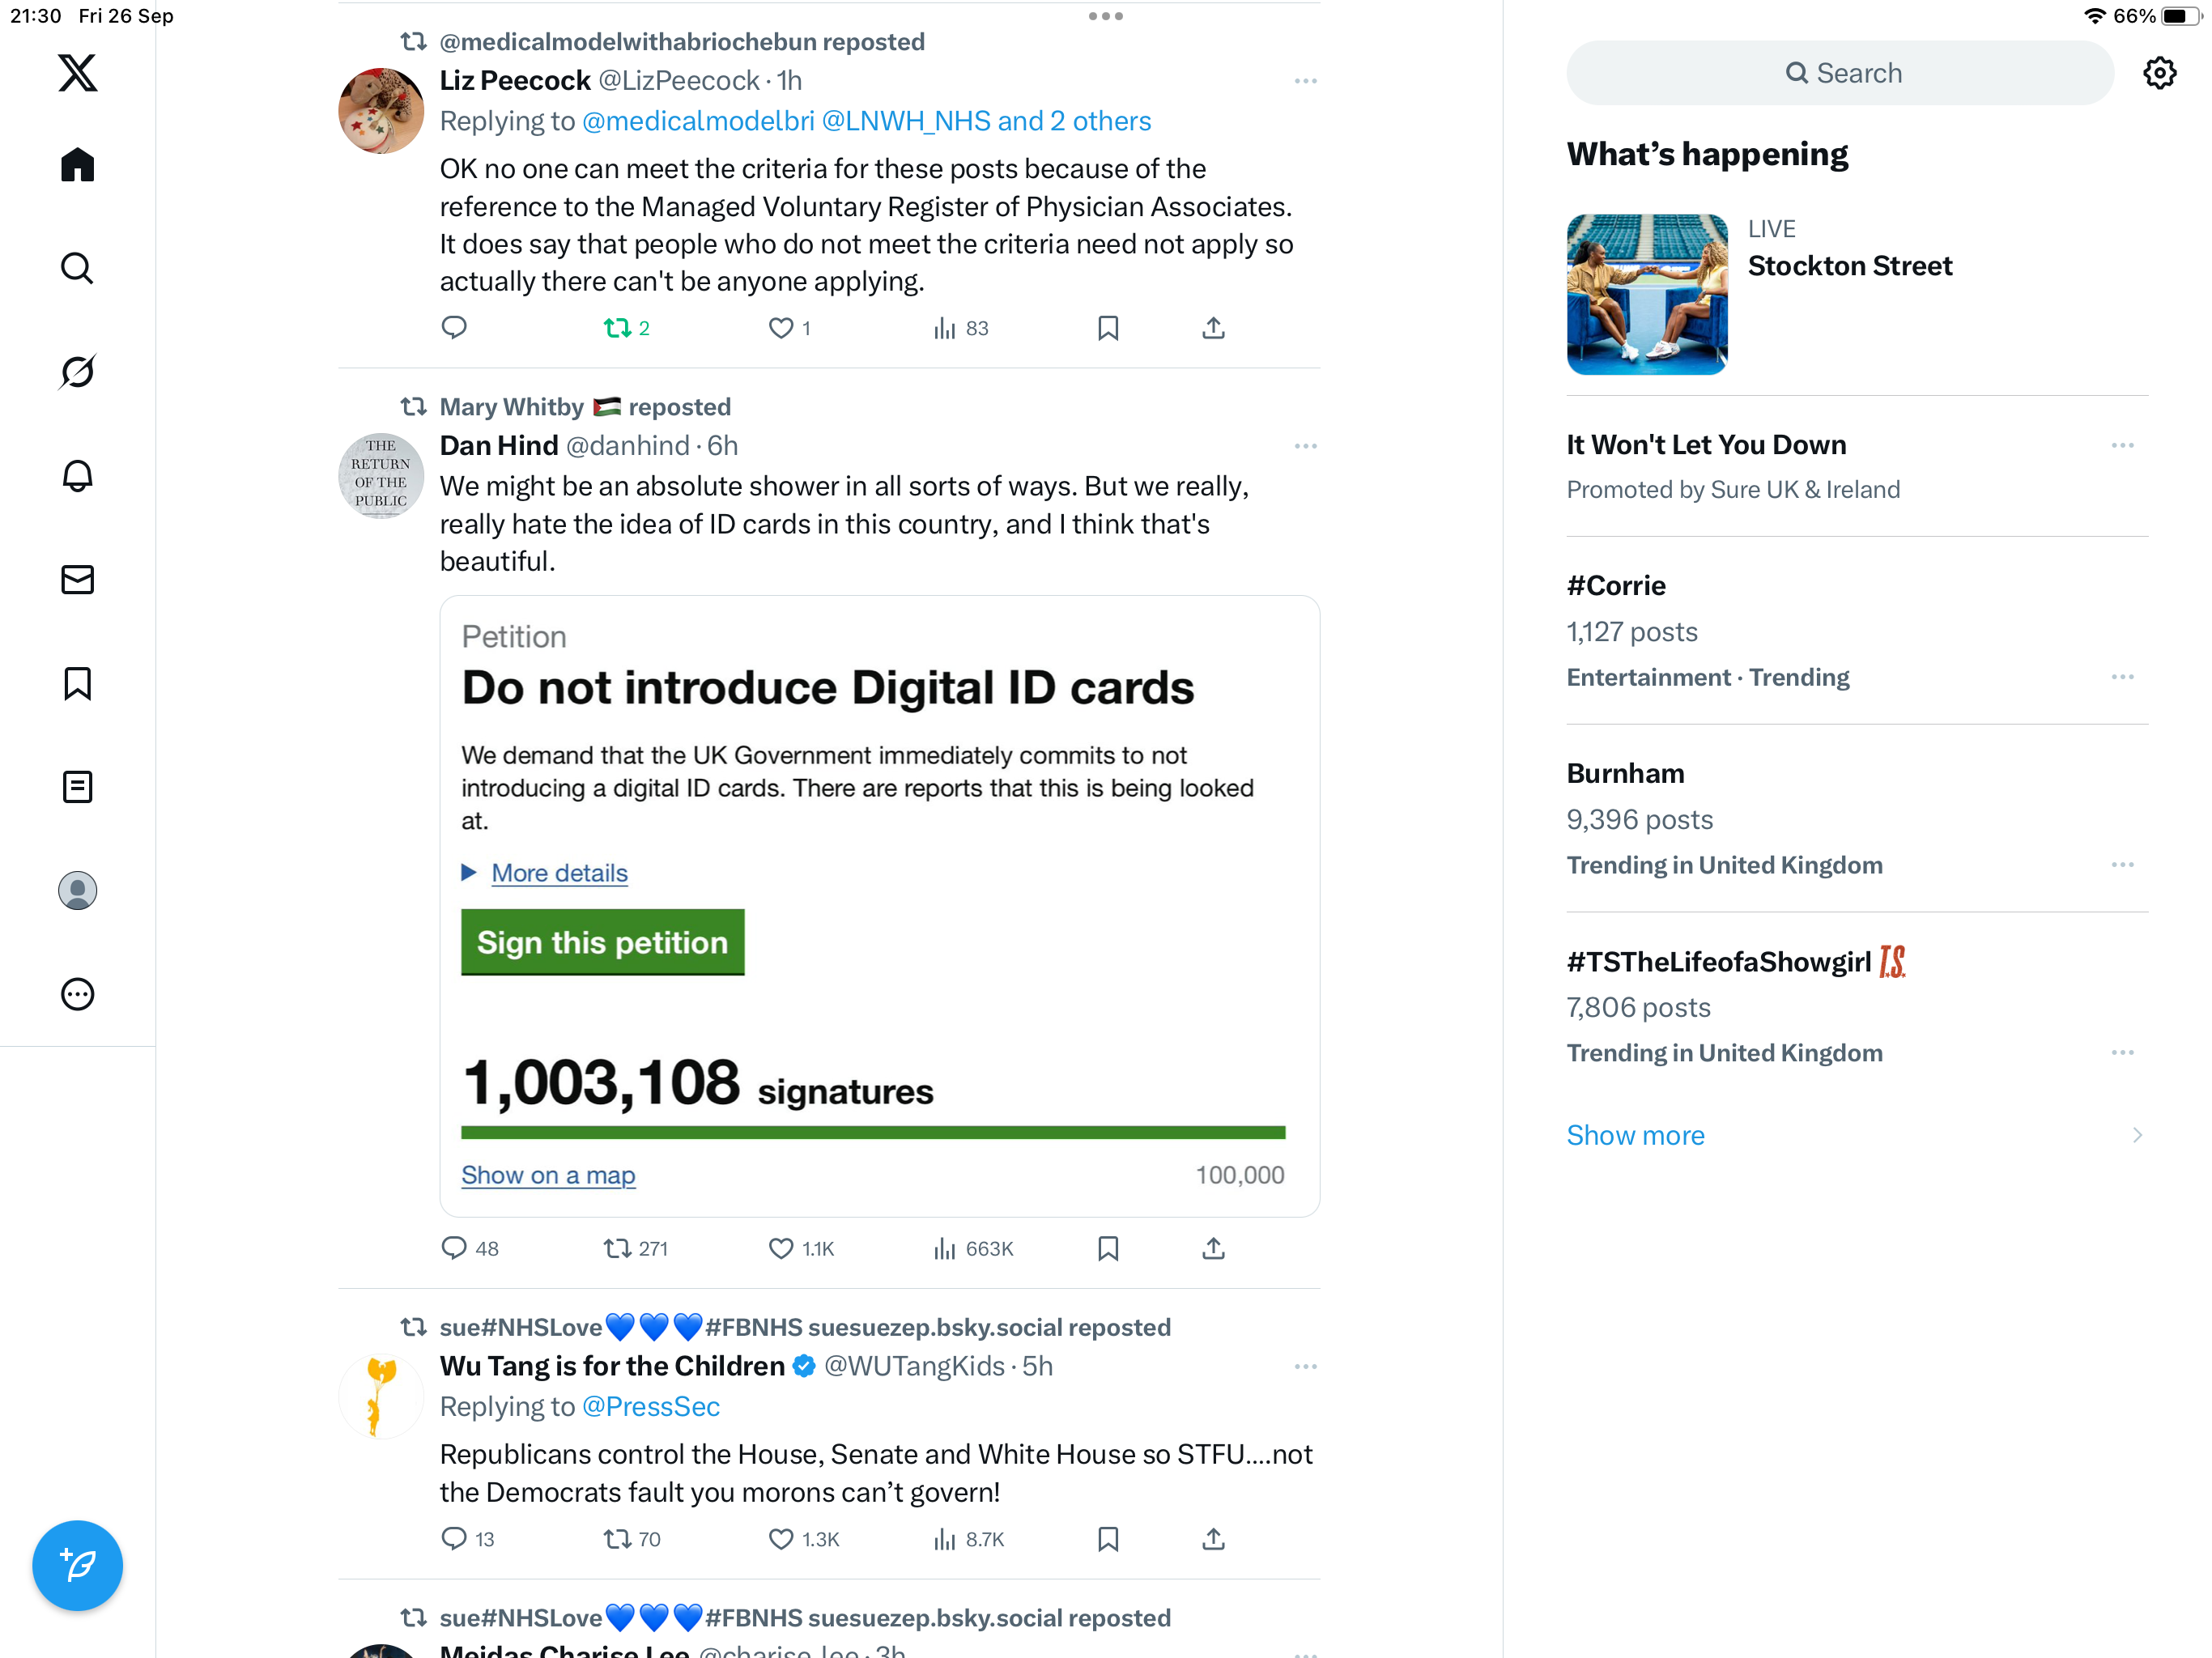The image size is (2212, 1658).
Task: Undo repost on Liz Peecock's post
Action: tap(617, 328)
